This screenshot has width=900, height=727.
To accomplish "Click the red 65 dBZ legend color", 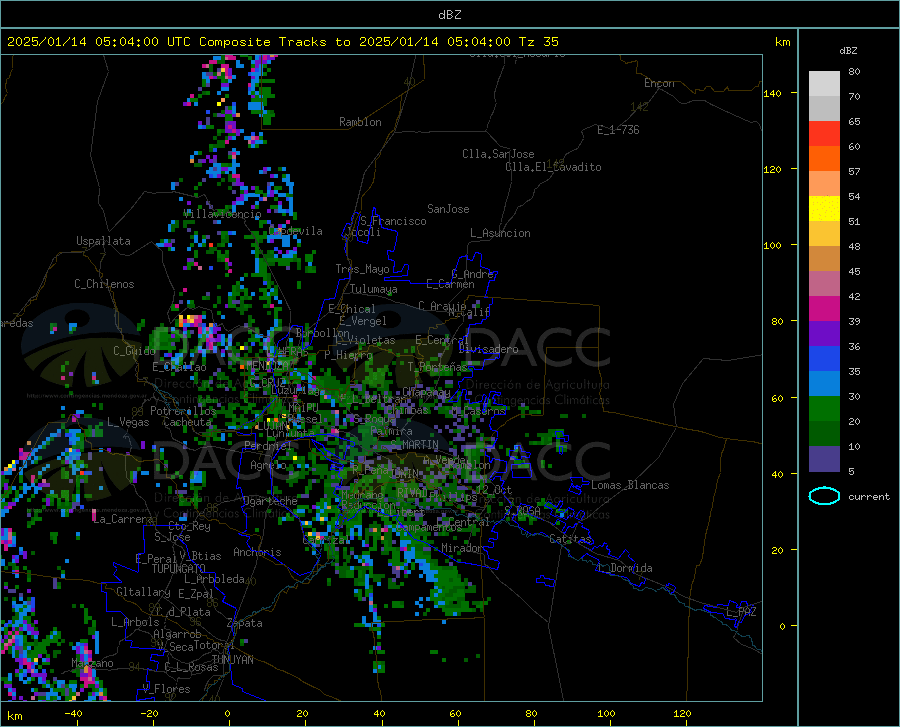I will pyautogui.click(x=824, y=133).
